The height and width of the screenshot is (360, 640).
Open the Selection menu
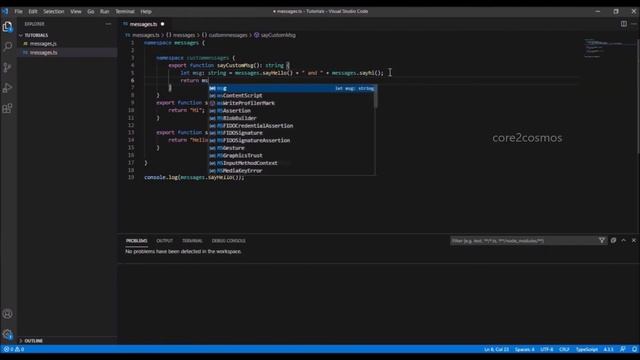(x=54, y=11)
